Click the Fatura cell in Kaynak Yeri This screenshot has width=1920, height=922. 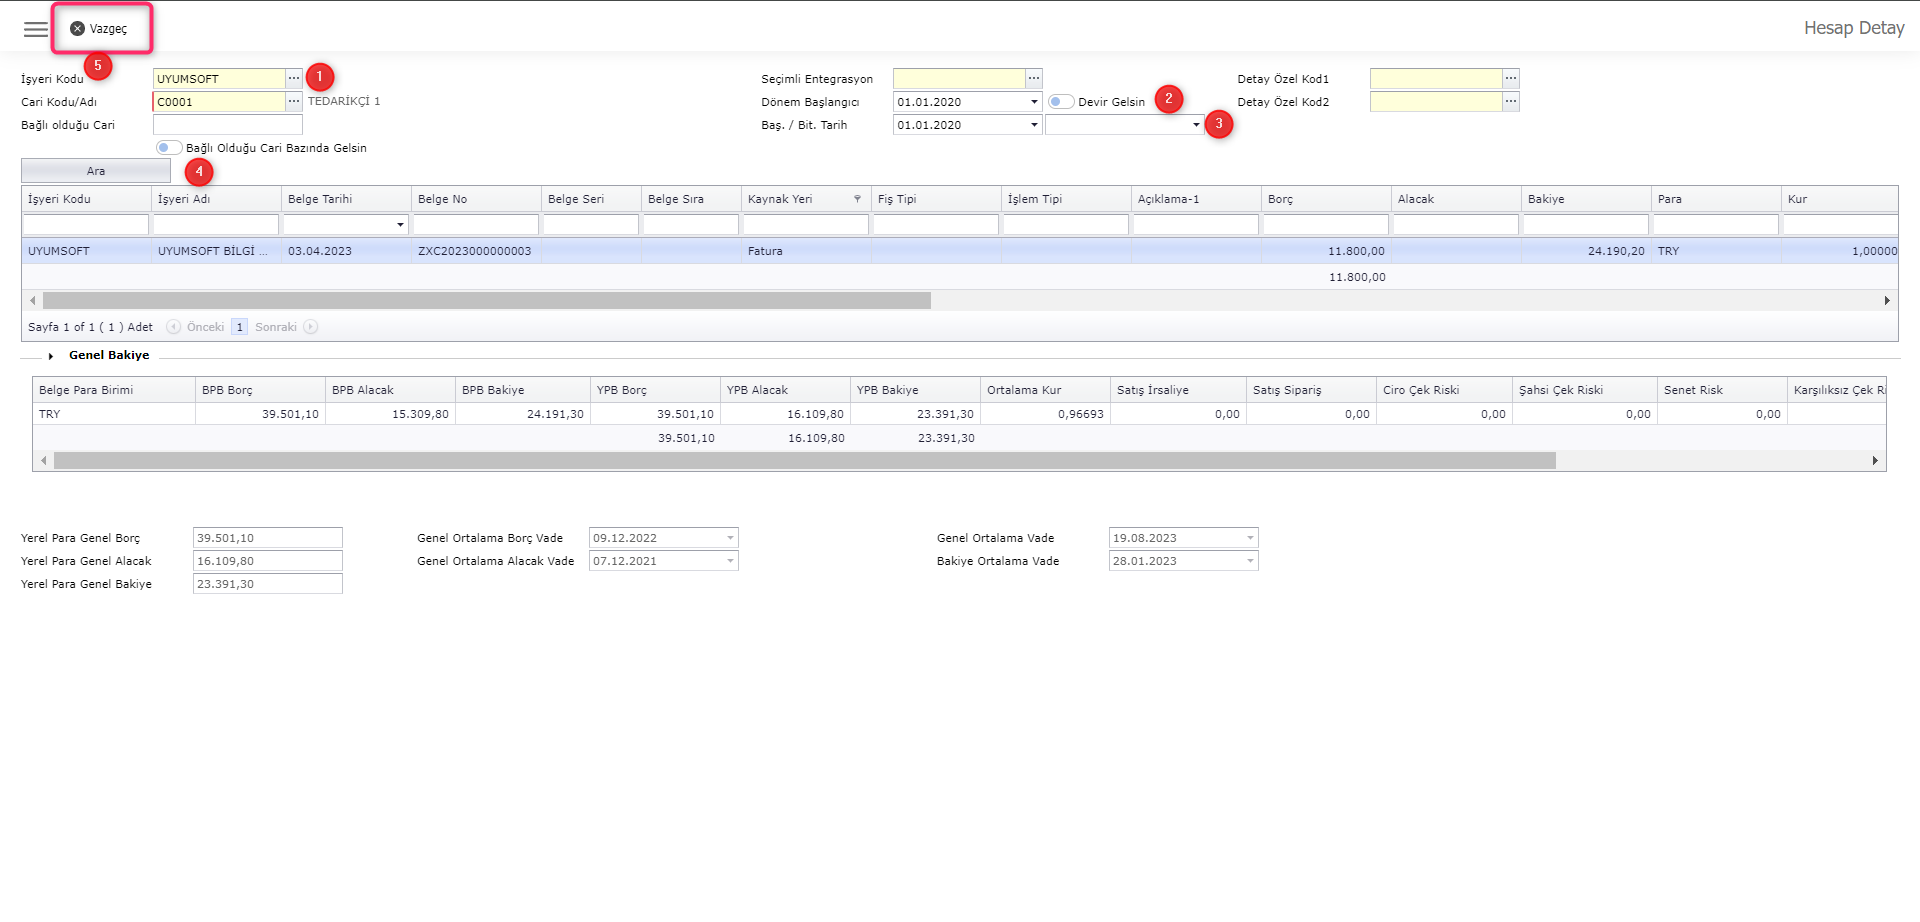pyautogui.click(x=806, y=251)
